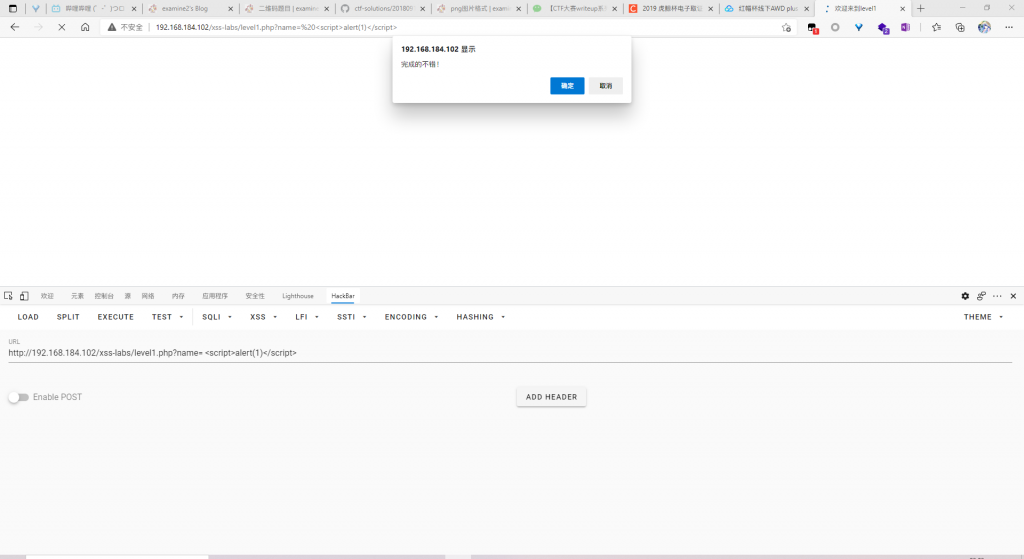Switch to the 红帽杯线下AWD plus tab
This screenshot has height=559, width=1024.
(767, 8)
